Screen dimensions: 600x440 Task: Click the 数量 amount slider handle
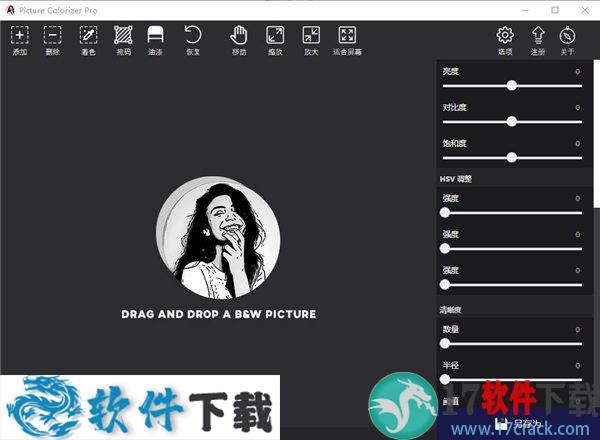(445, 344)
